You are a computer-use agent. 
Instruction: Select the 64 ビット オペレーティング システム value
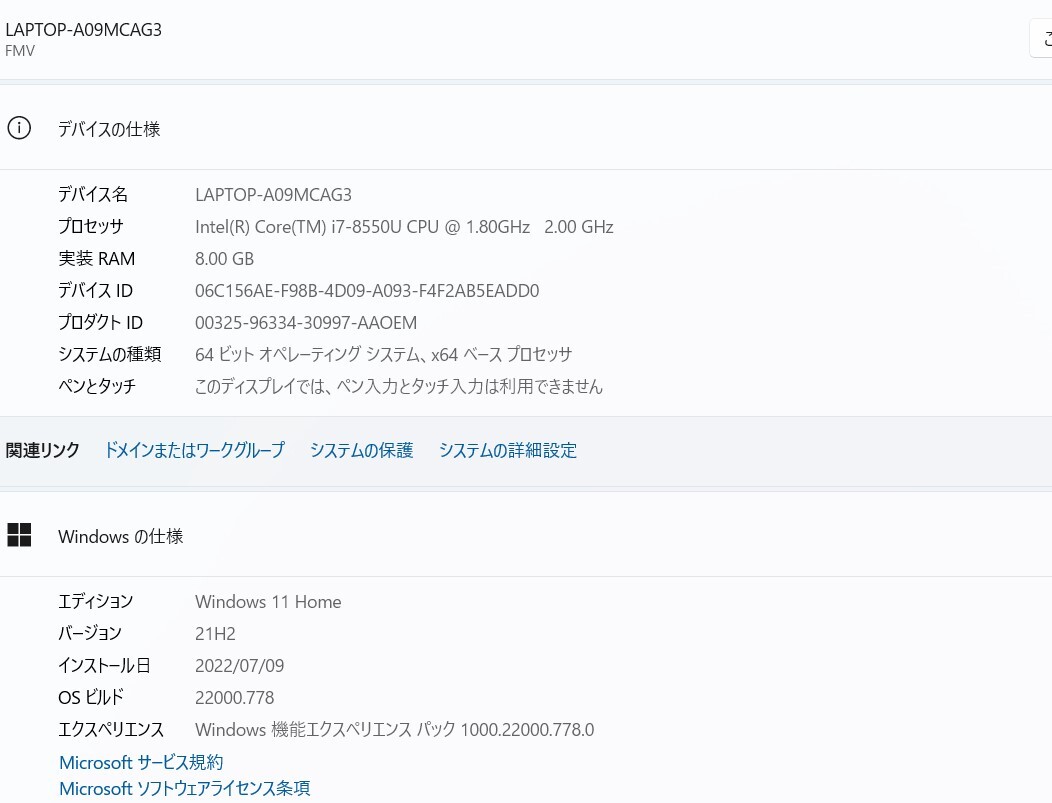(383, 354)
